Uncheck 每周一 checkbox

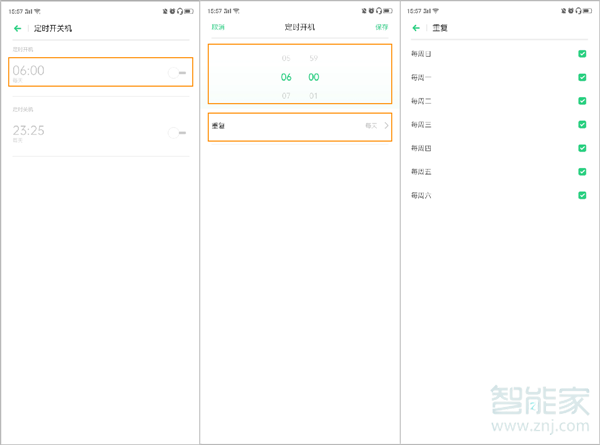[582, 77]
